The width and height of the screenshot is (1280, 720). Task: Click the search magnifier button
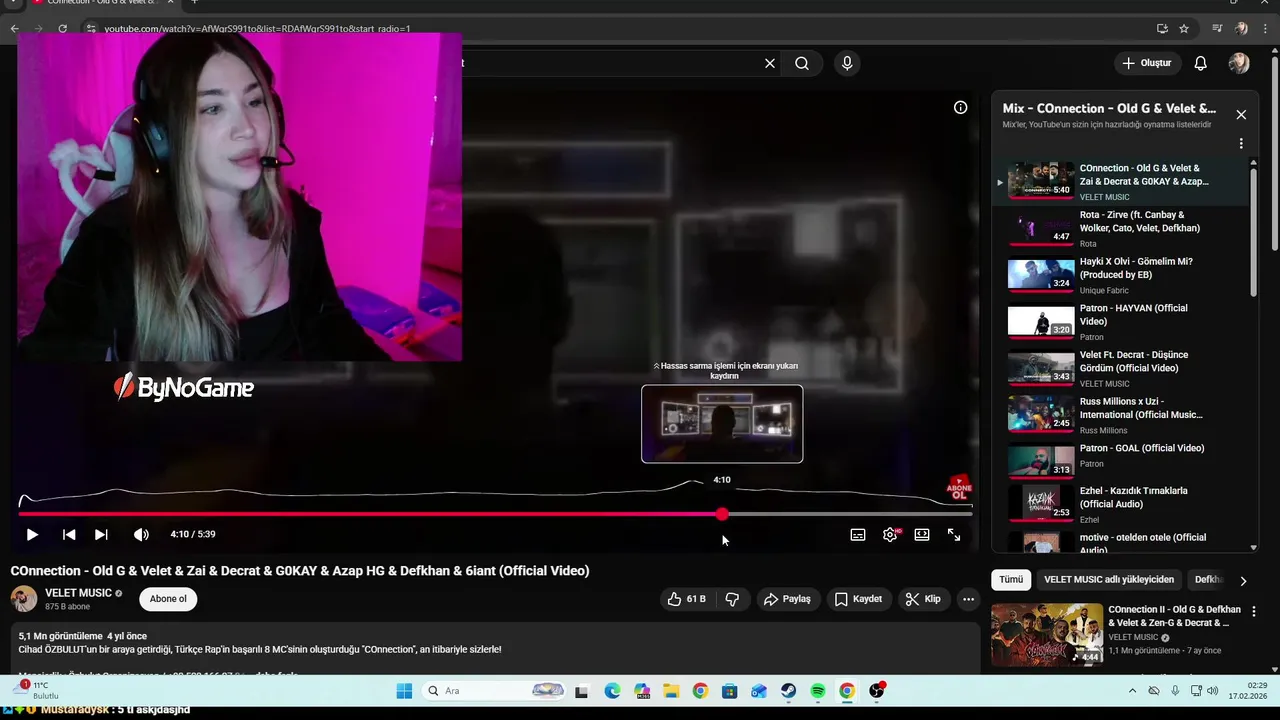click(802, 63)
